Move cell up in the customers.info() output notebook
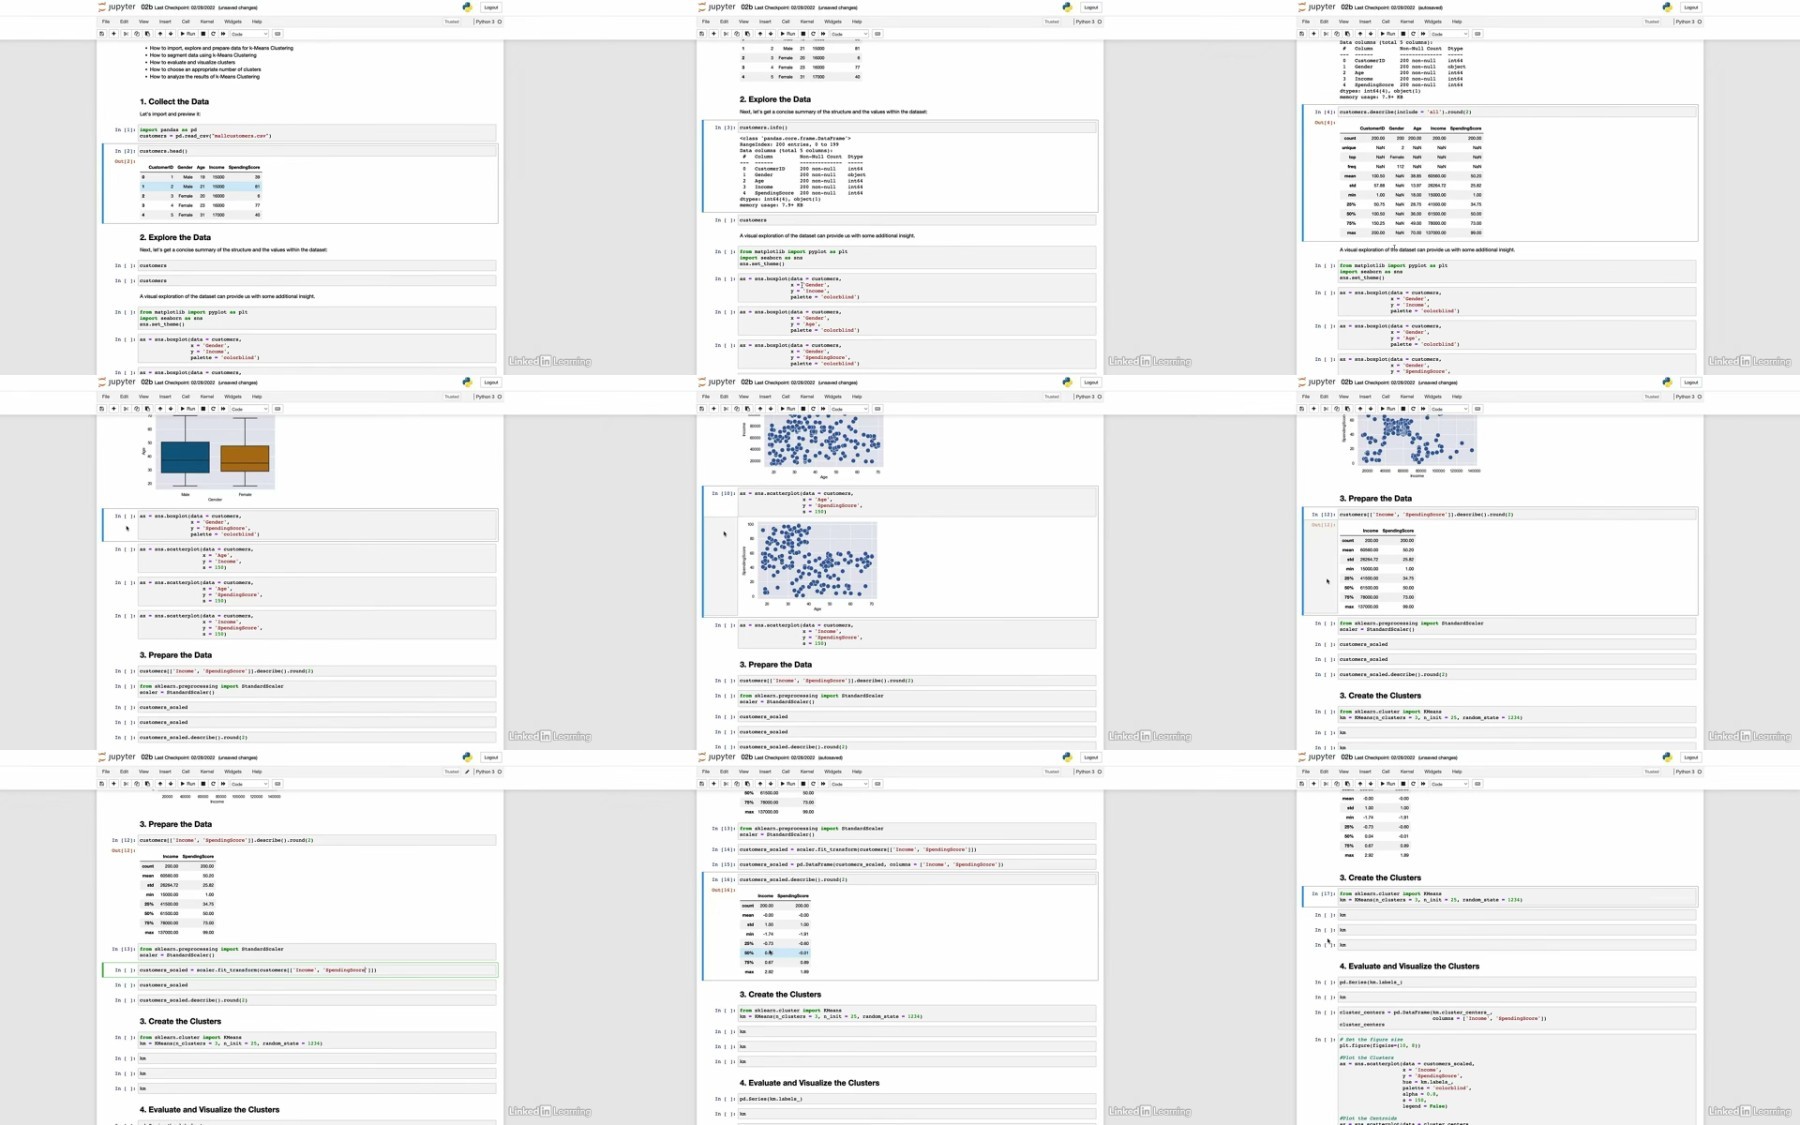The height and width of the screenshot is (1125, 1800). click(x=760, y=34)
